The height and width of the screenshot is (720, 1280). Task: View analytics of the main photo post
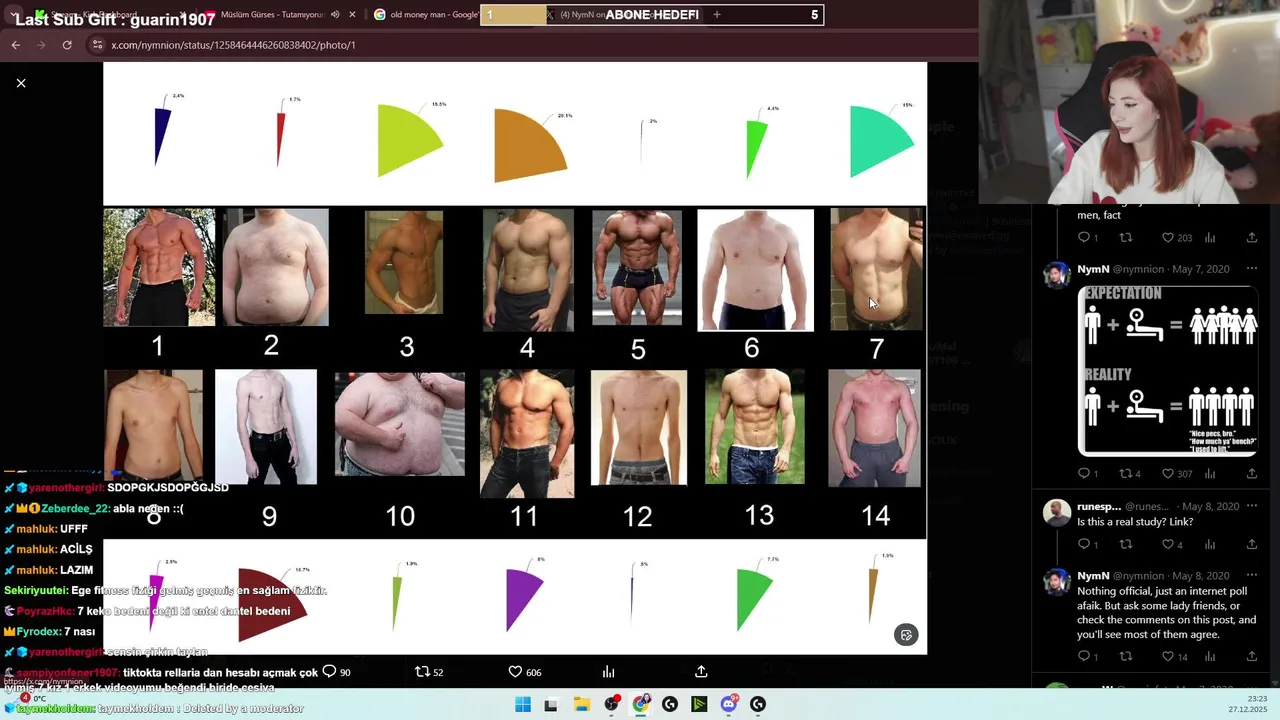[x=608, y=672]
